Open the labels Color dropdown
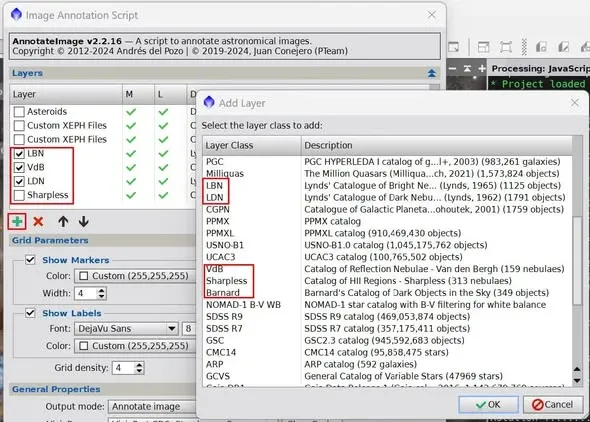 135,346
